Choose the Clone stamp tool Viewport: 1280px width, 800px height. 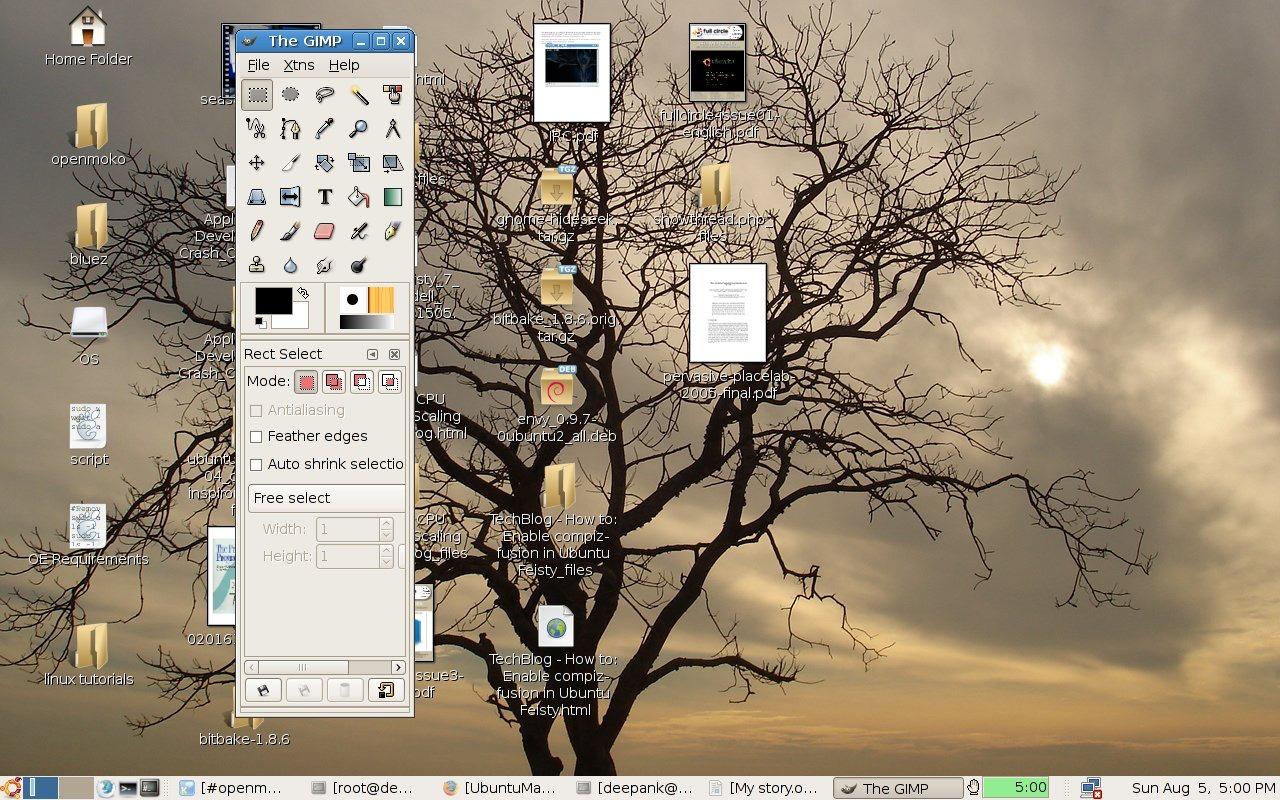pyautogui.click(x=258, y=265)
